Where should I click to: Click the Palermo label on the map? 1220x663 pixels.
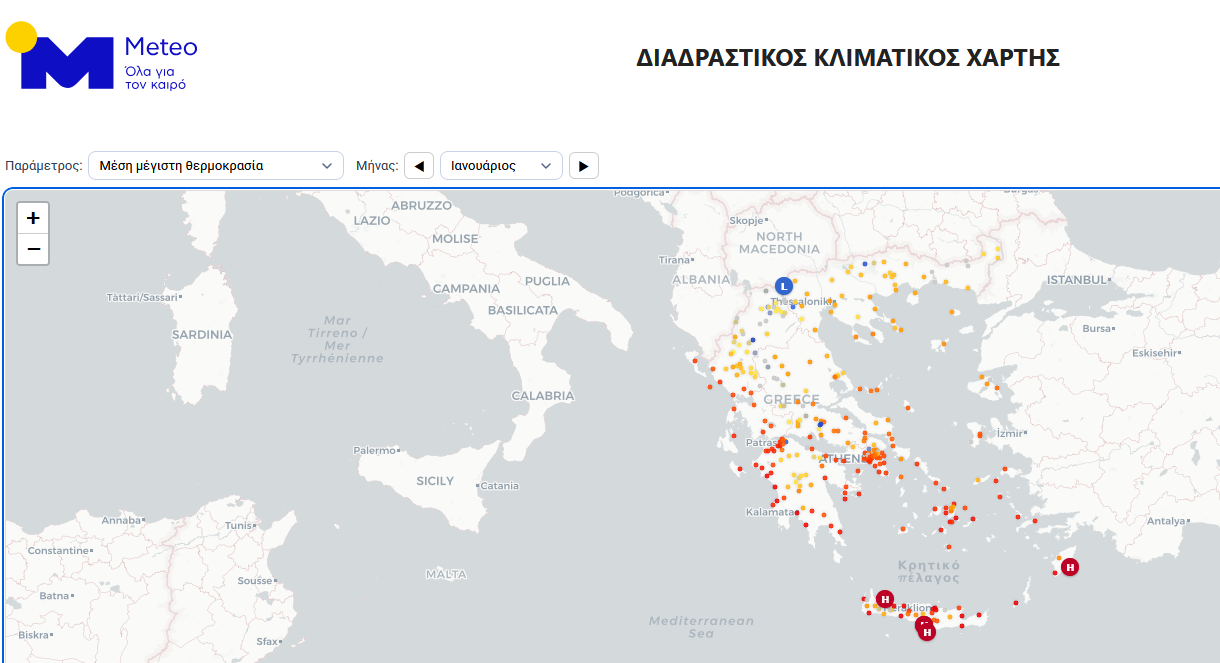tap(374, 450)
